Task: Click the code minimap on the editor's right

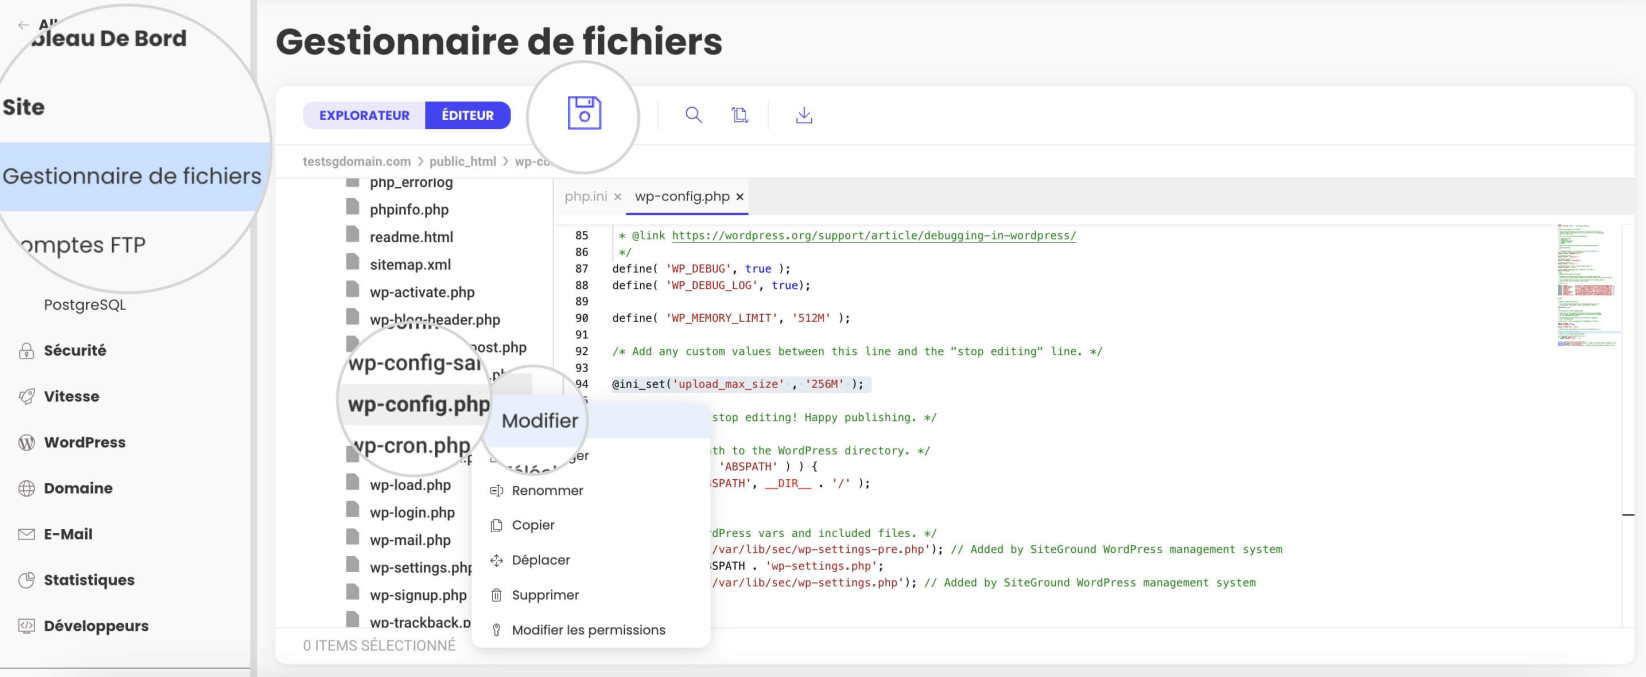Action: 1587,286
